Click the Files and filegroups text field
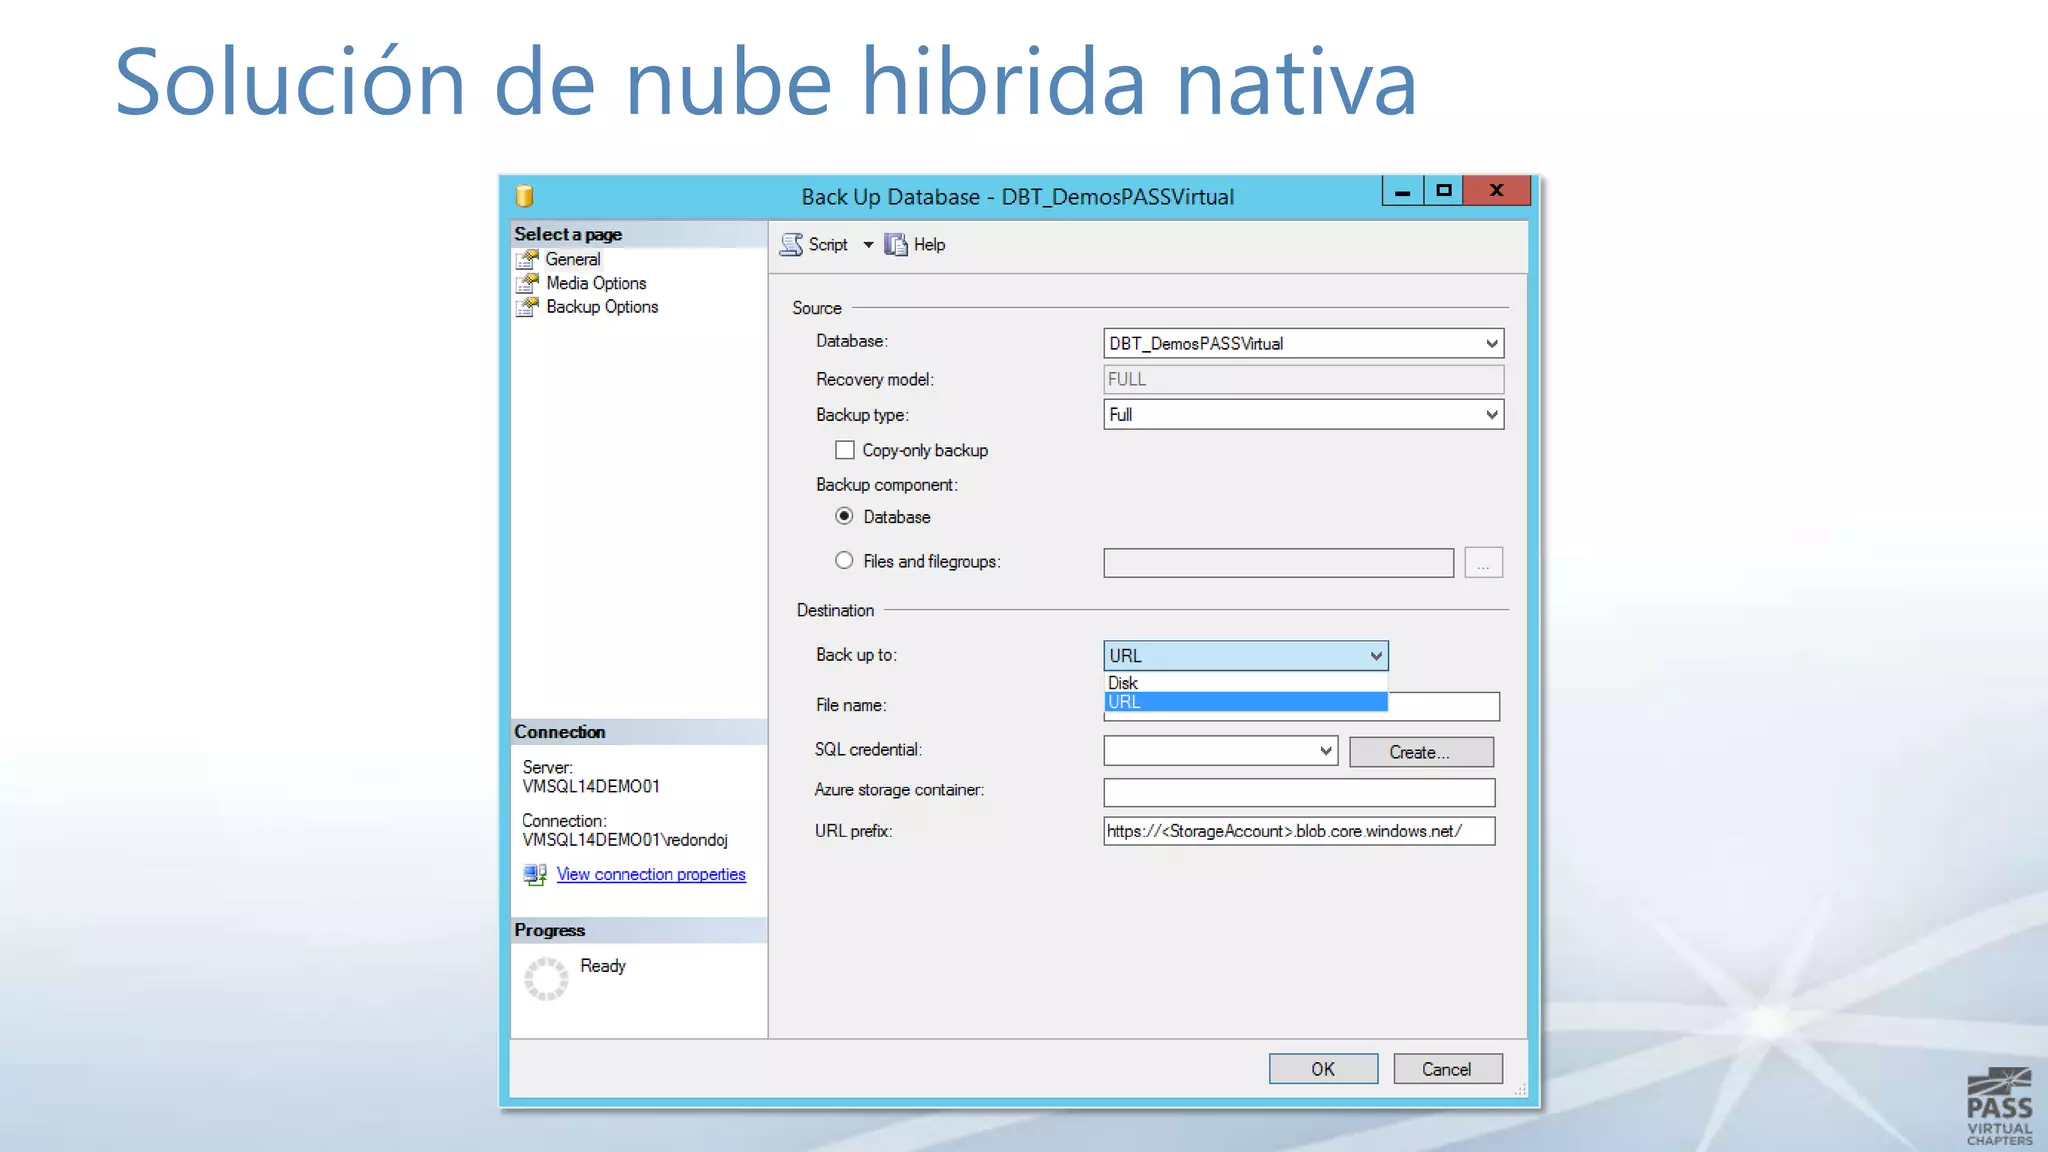The height and width of the screenshot is (1152, 2048). (x=1278, y=563)
